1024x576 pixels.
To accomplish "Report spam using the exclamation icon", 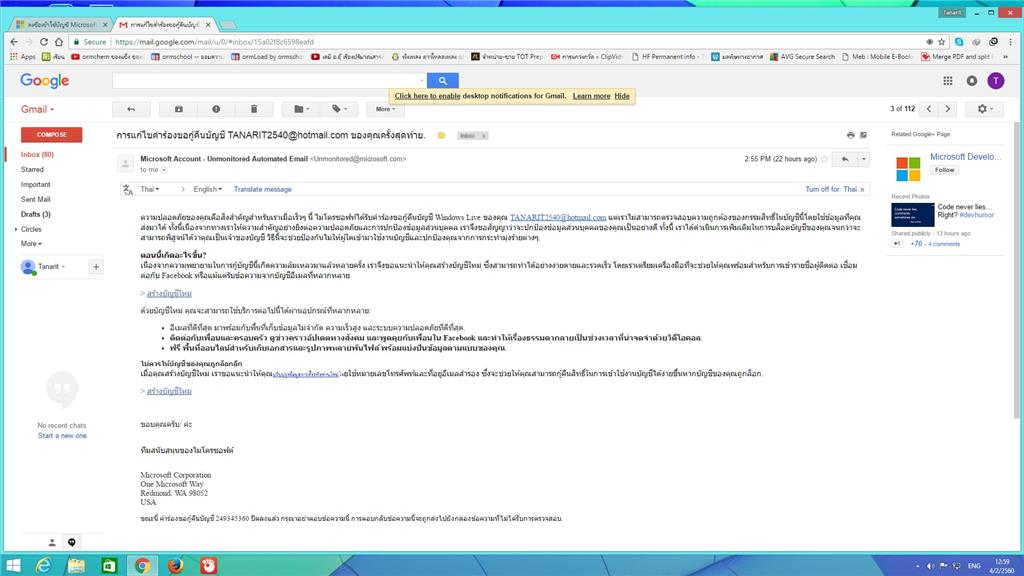I will pos(216,109).
